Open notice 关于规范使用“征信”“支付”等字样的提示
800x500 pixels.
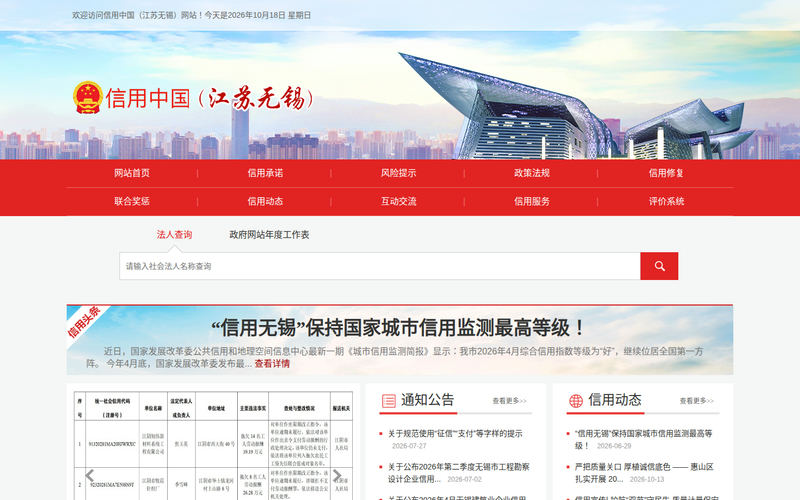[x=455, y=434]
